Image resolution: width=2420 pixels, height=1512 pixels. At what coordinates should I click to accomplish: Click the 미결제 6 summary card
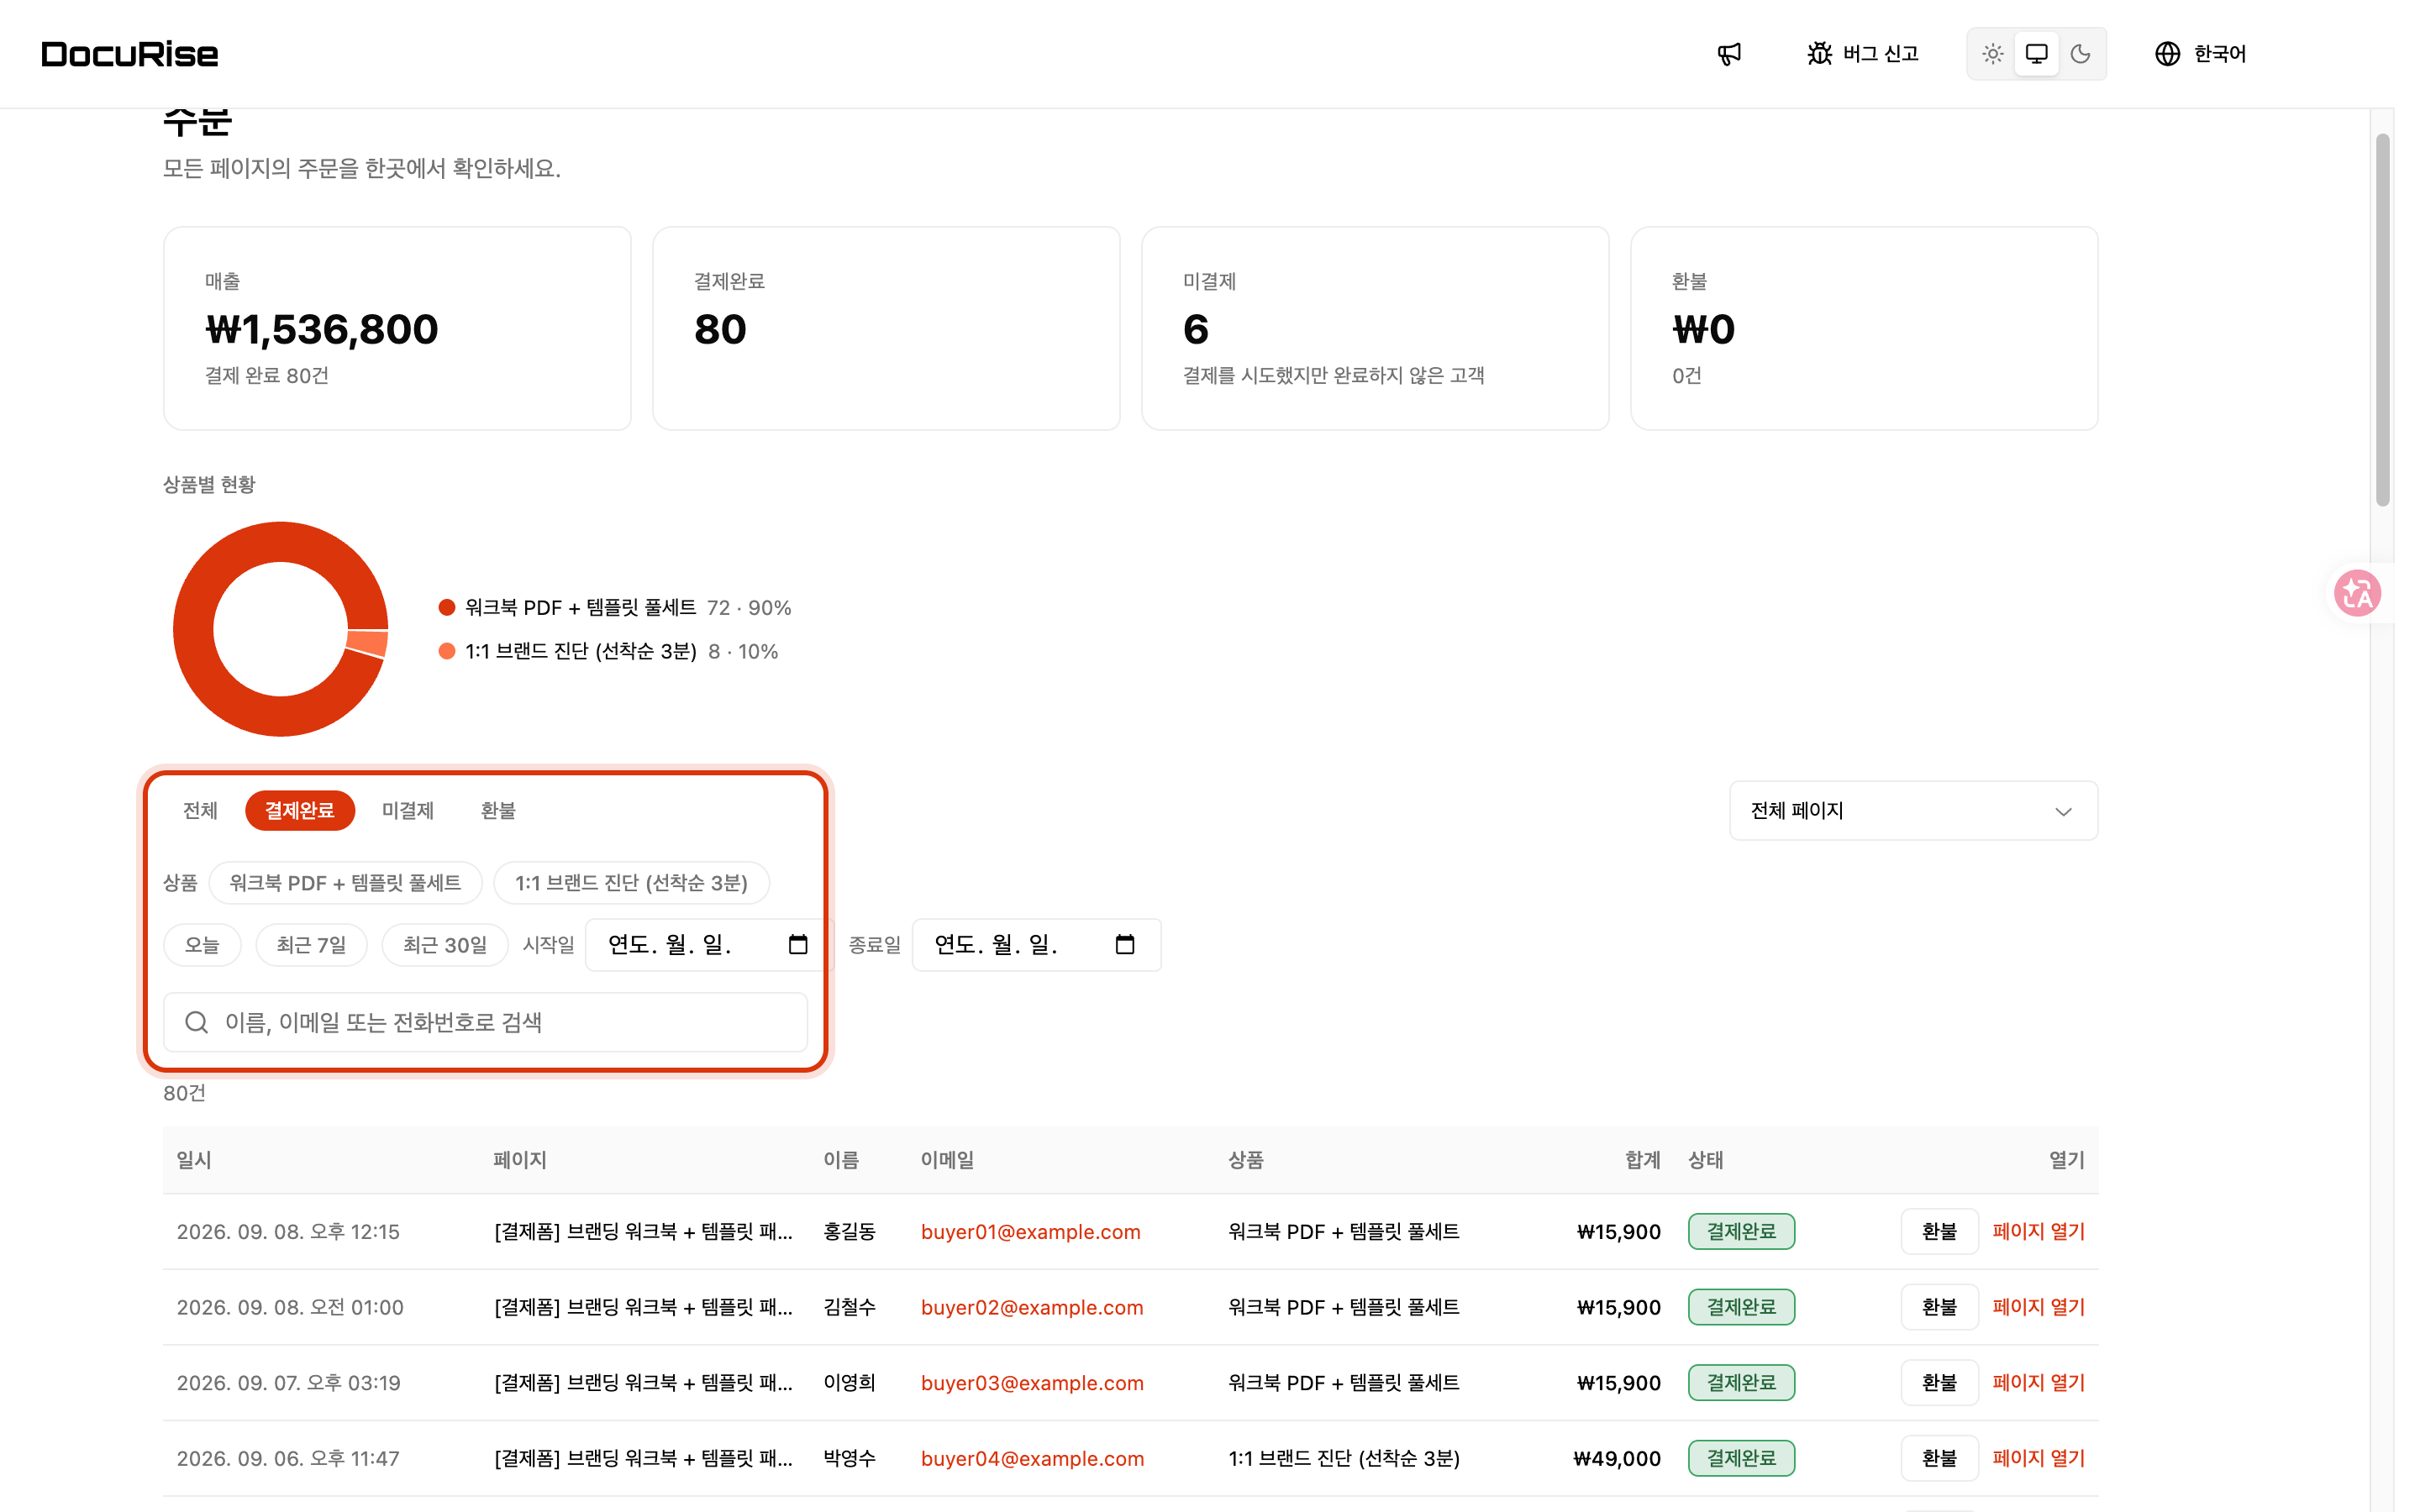click(1375, 328)
